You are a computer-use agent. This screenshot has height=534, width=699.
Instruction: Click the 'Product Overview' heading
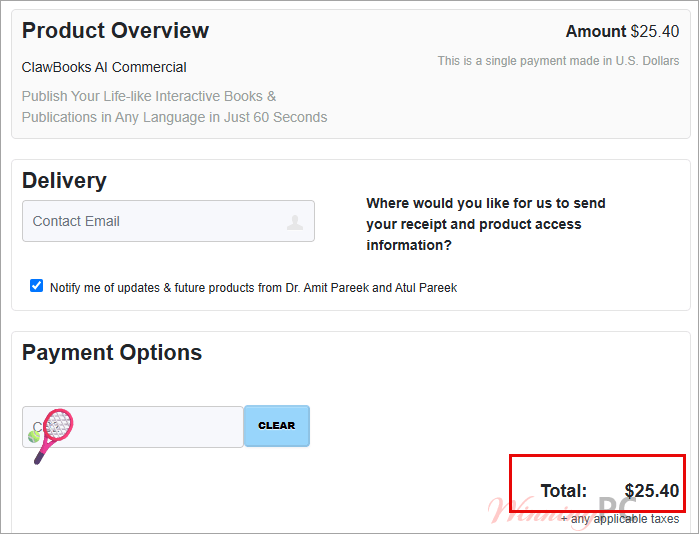(115, 31)
